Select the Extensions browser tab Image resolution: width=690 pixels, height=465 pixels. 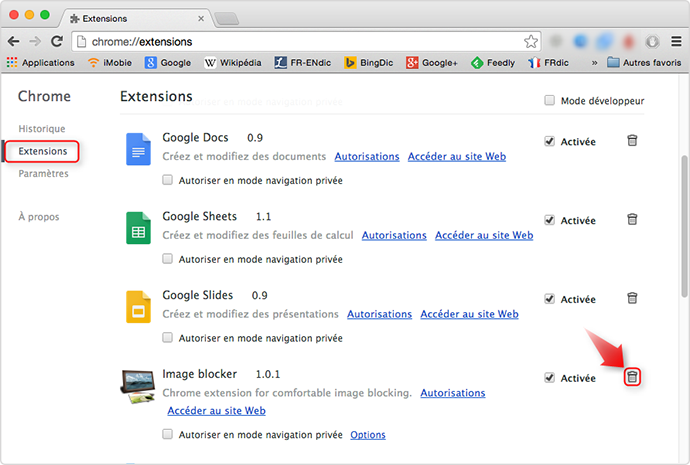tap(136, 18)
